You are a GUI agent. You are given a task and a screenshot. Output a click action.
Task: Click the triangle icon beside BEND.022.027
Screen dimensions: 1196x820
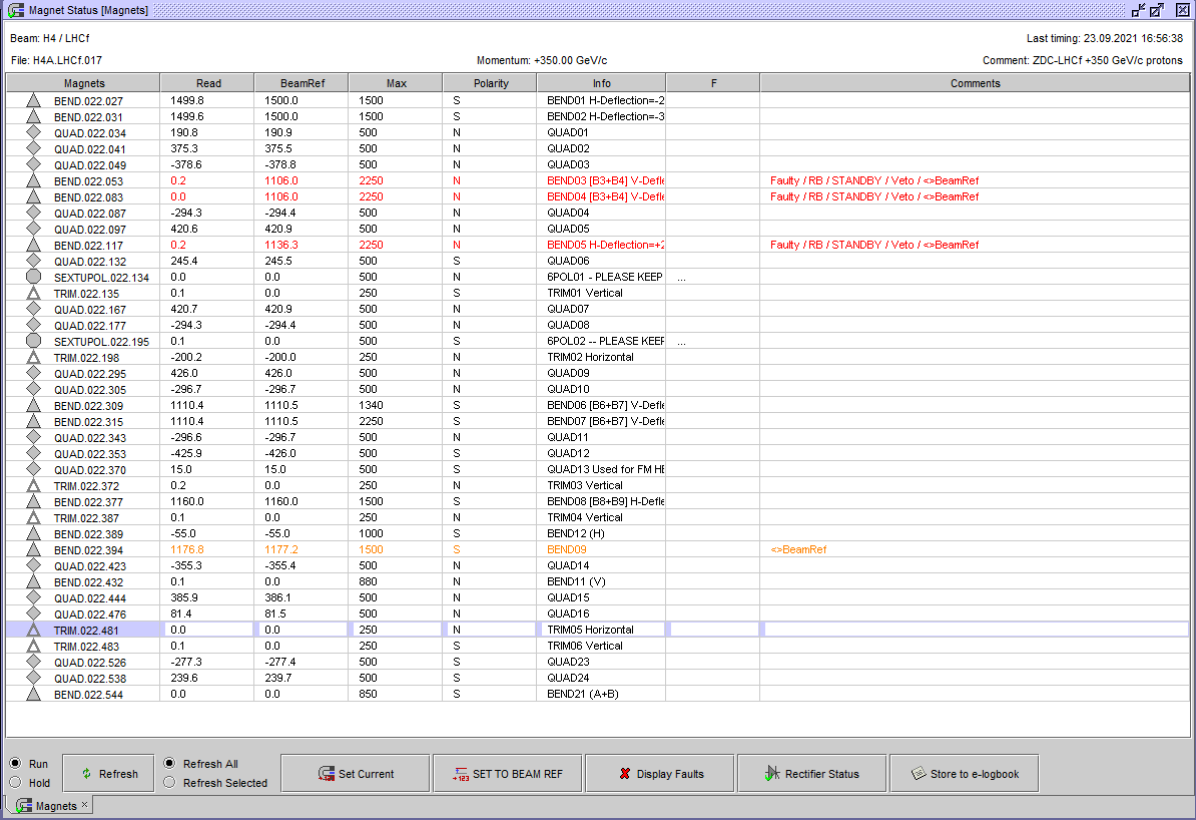33,101
